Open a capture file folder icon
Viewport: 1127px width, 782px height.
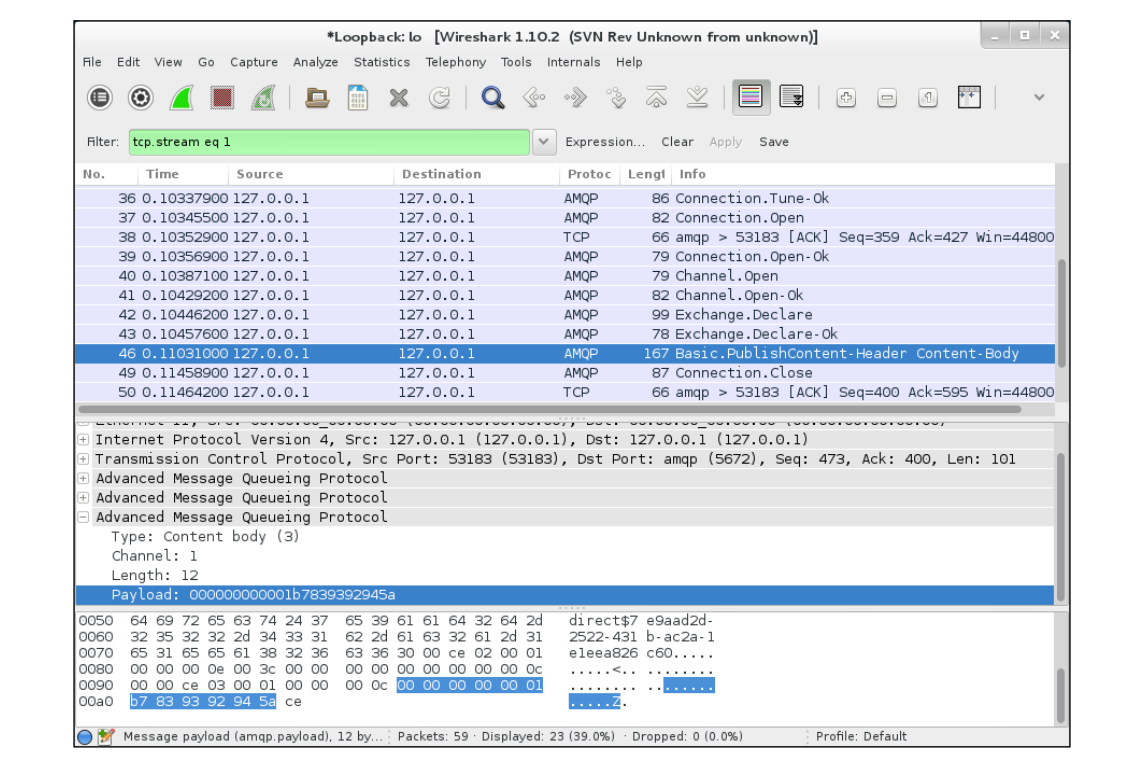[317, 97]
